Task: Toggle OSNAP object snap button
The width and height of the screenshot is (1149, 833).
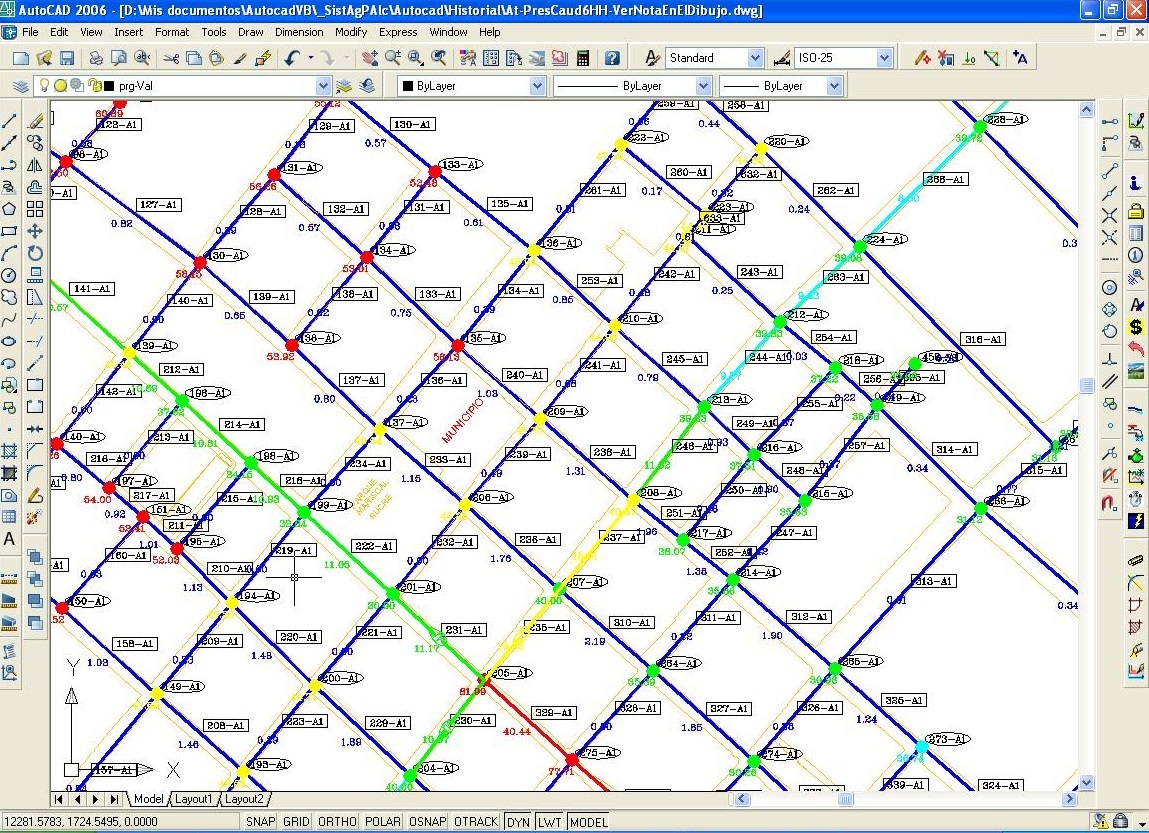Action: [x=427, y=822]
